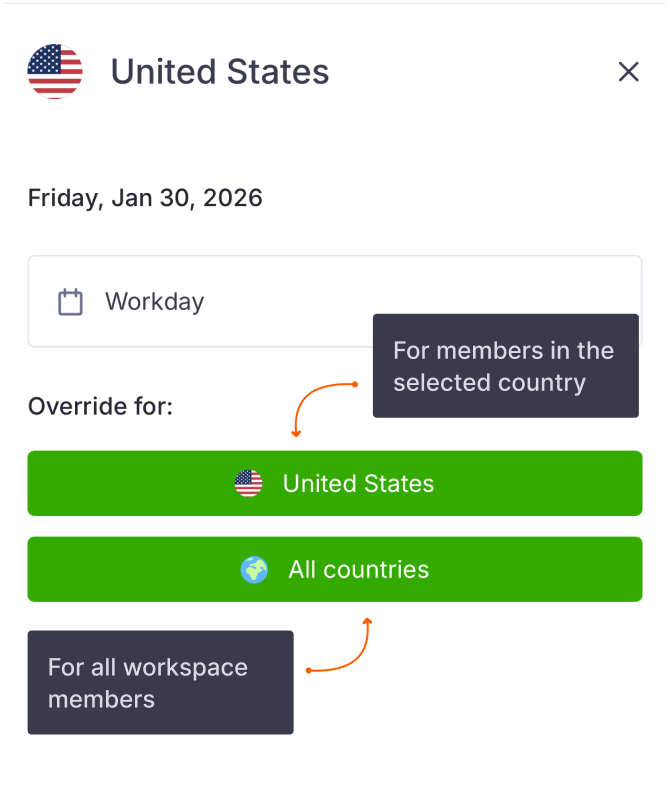Click the round US flag header icon
The height and width of the screenshot is (800, 670).
(x=55, y=72)
